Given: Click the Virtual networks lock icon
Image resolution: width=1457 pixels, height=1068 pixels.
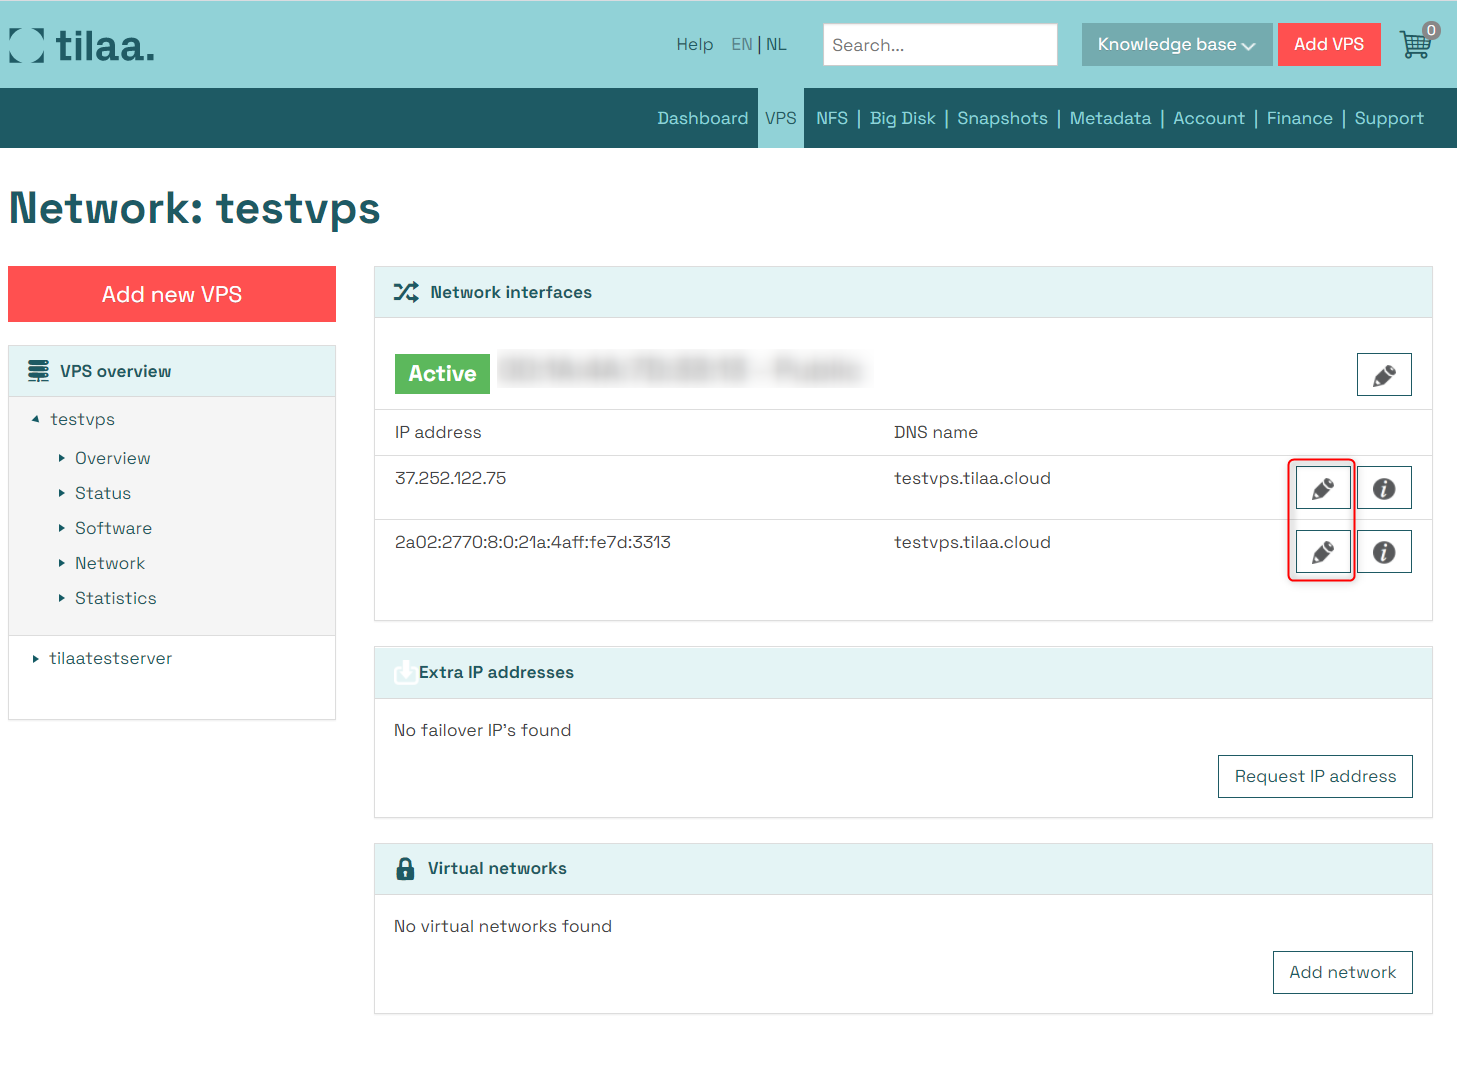Looking at the screenshot, I should (405, 868).
